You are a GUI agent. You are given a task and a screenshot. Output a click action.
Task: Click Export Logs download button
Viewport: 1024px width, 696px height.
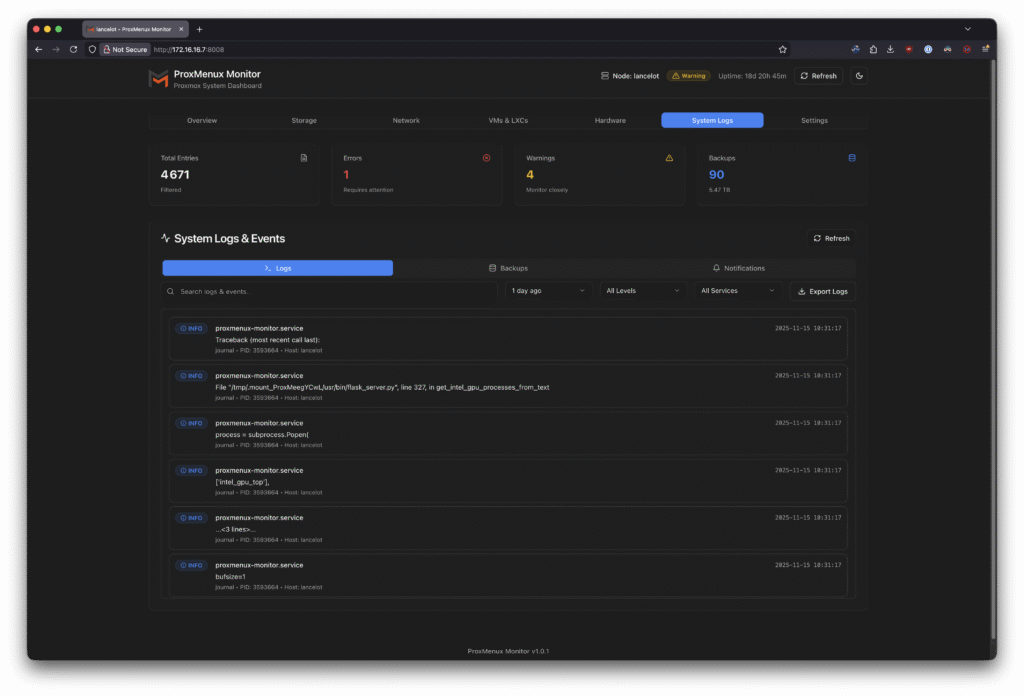tap(822, 291)
